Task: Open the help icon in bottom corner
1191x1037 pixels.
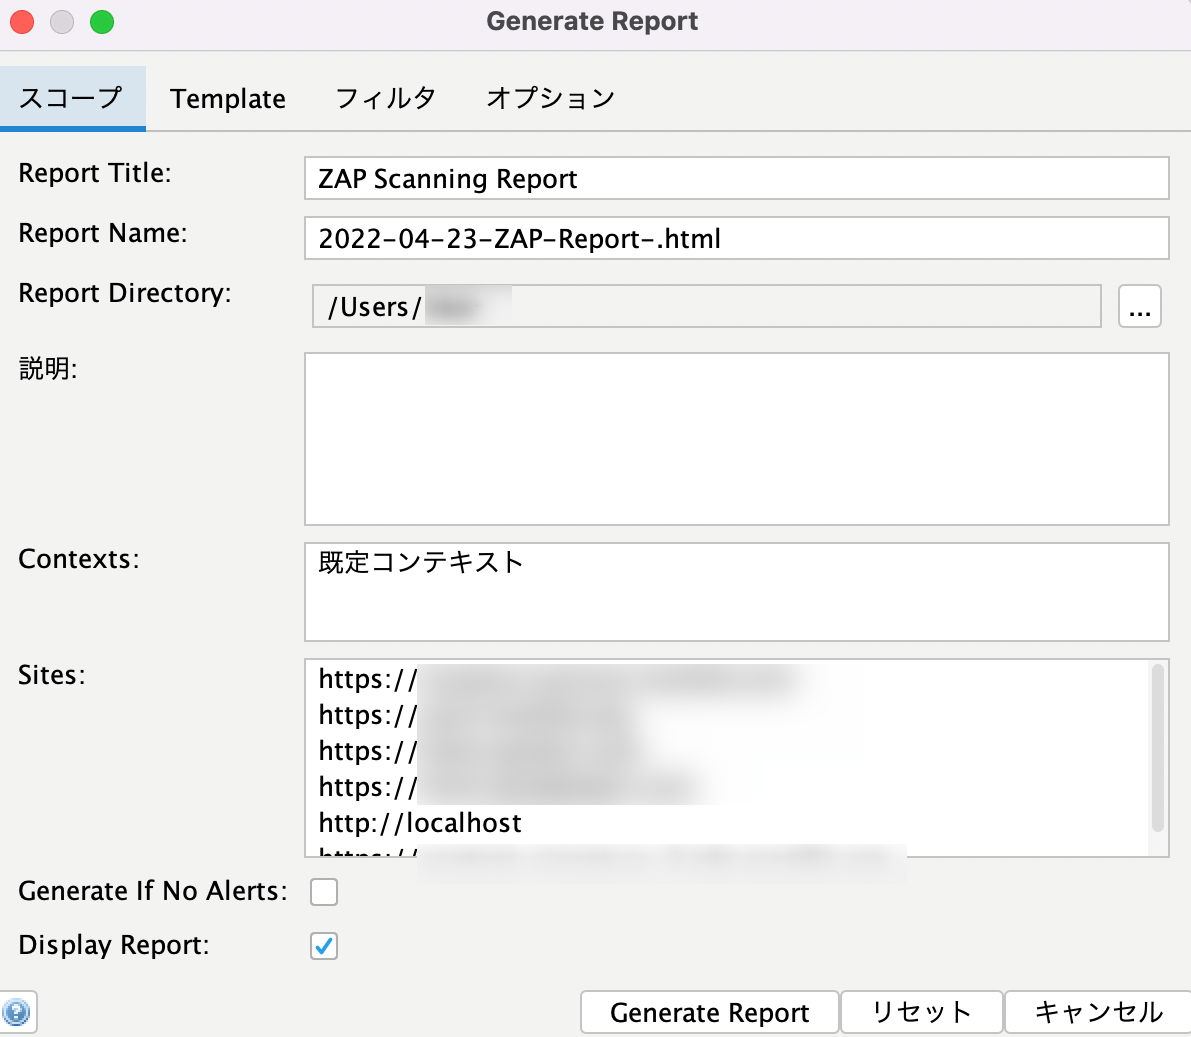Action: (17, 1013)
